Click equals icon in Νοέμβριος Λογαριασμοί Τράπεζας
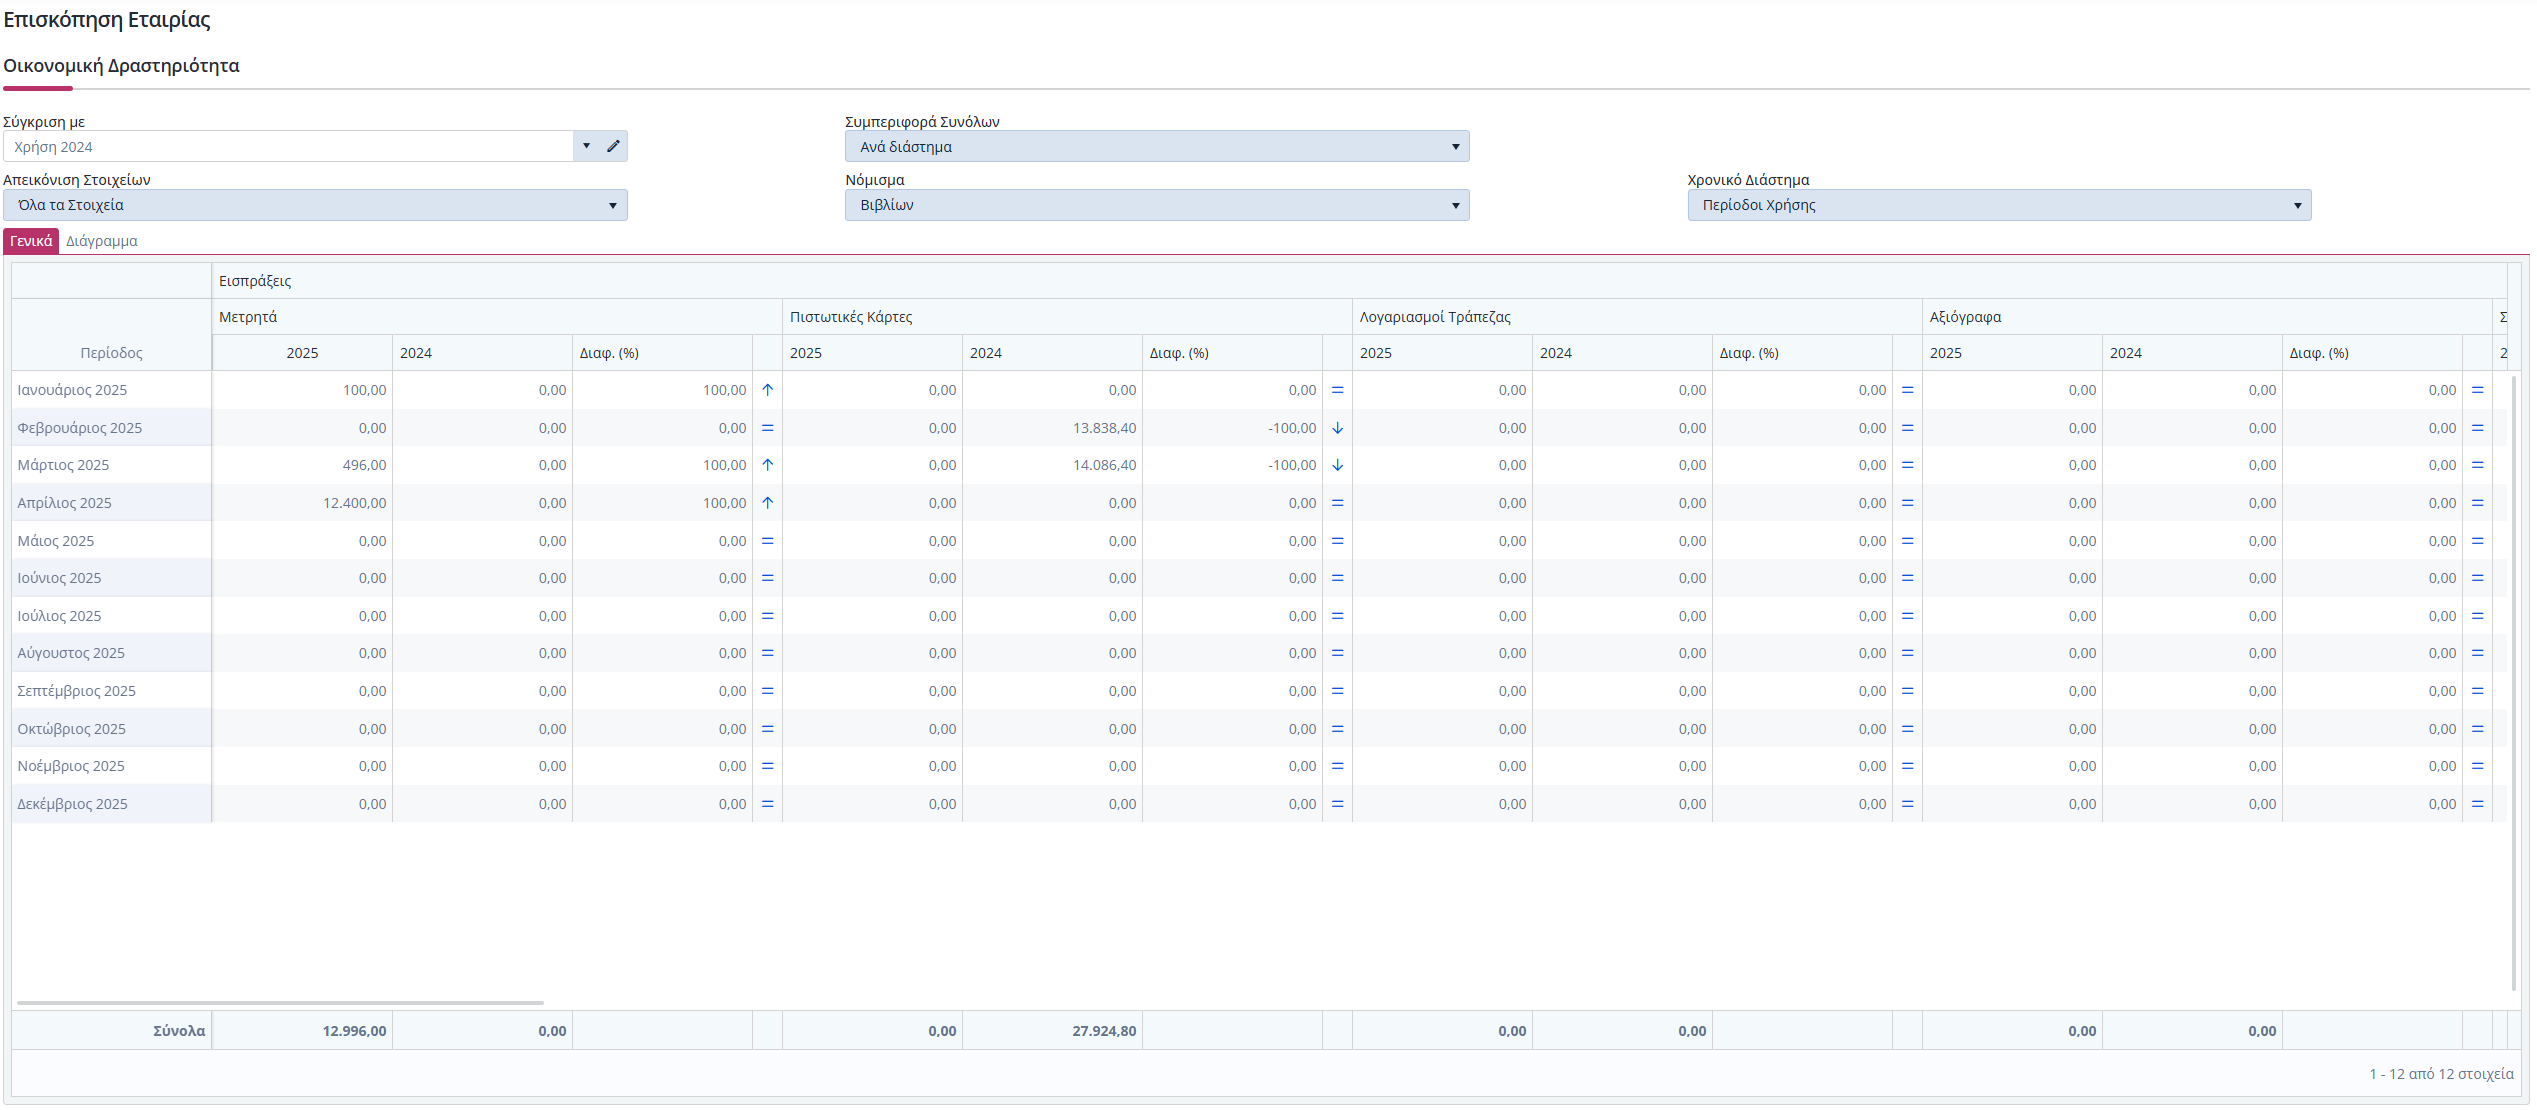 coord(1907,766)
